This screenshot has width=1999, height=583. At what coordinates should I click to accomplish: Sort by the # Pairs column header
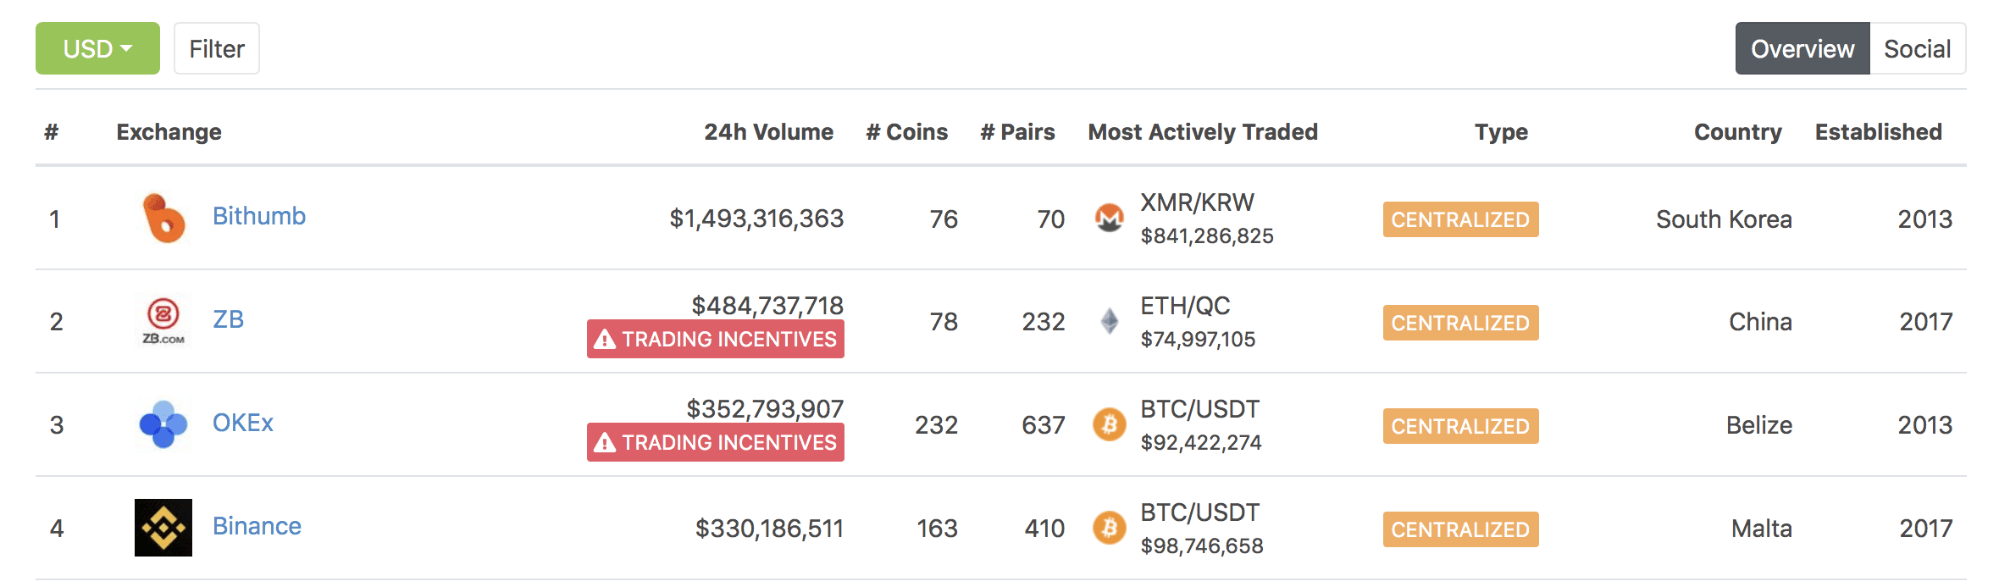pyautogui.click(x=1018, y=132)
